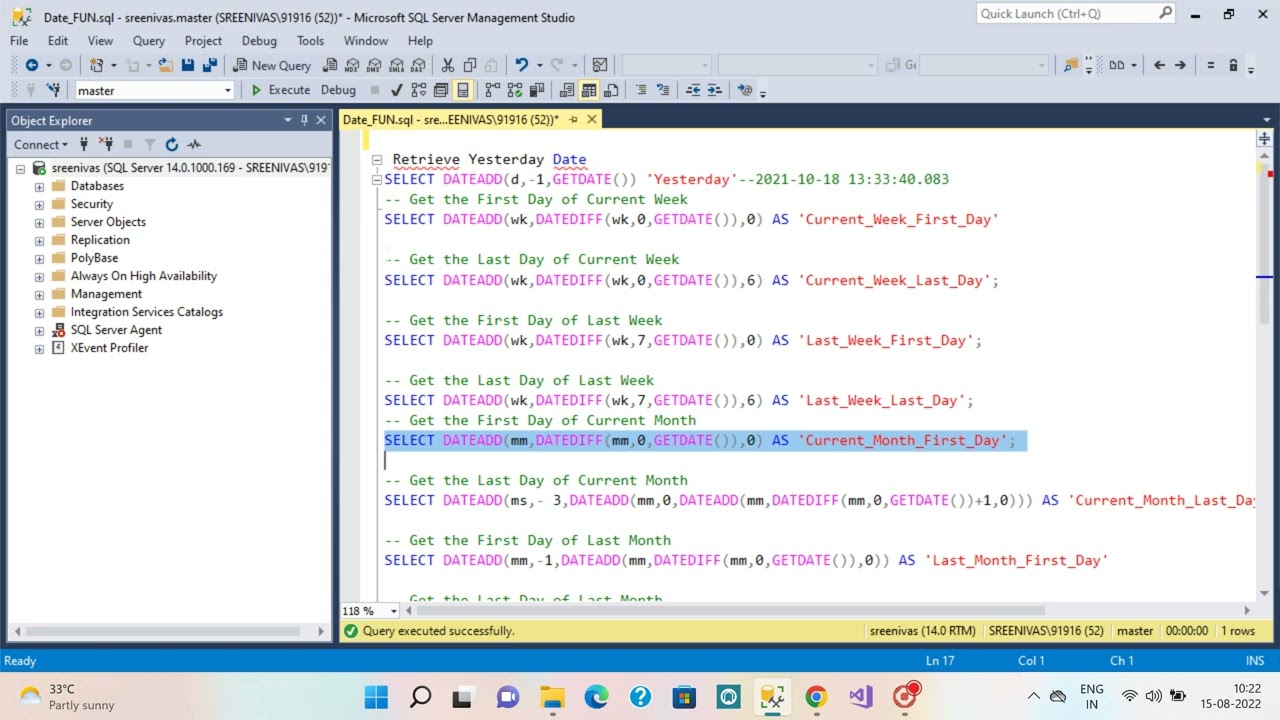Click Change Connection icon beside database dropdown

tap(53, 90)
